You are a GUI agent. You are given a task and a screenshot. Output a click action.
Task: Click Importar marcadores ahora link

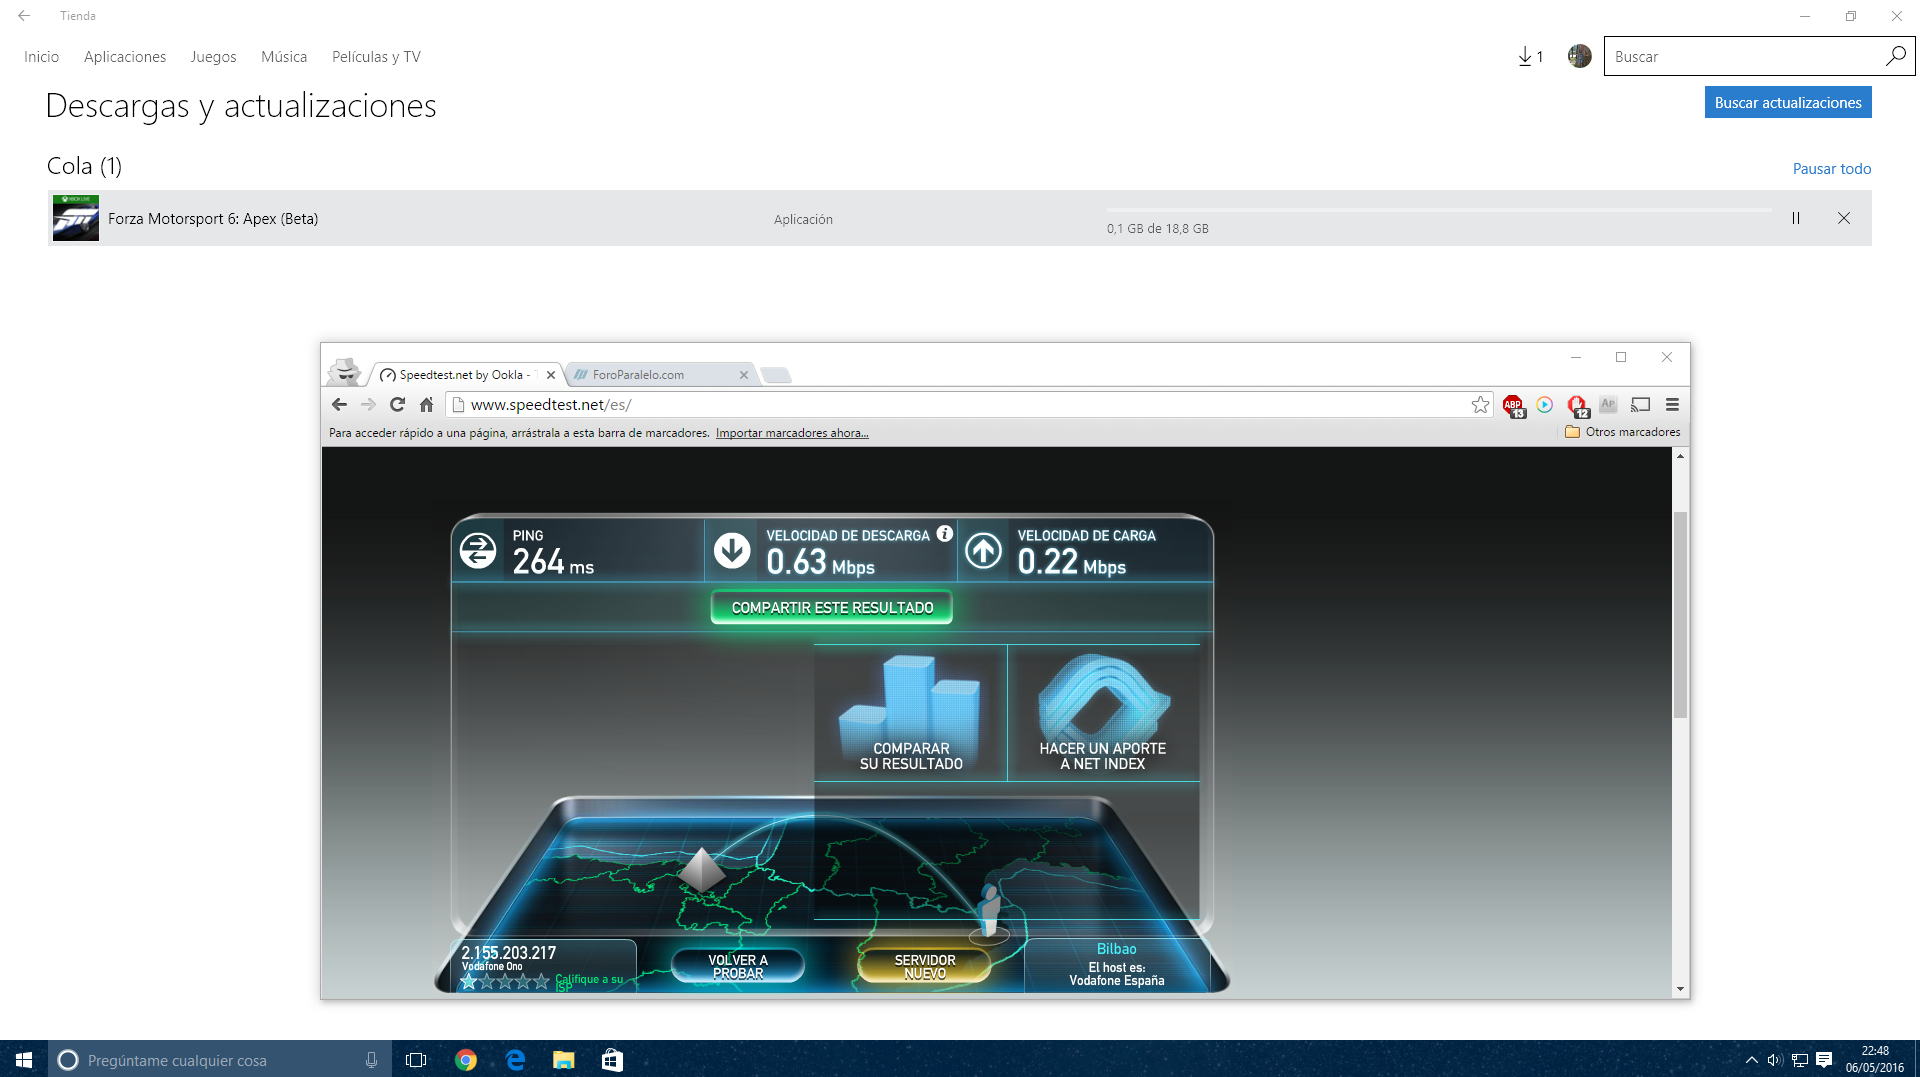click(792, 433)
